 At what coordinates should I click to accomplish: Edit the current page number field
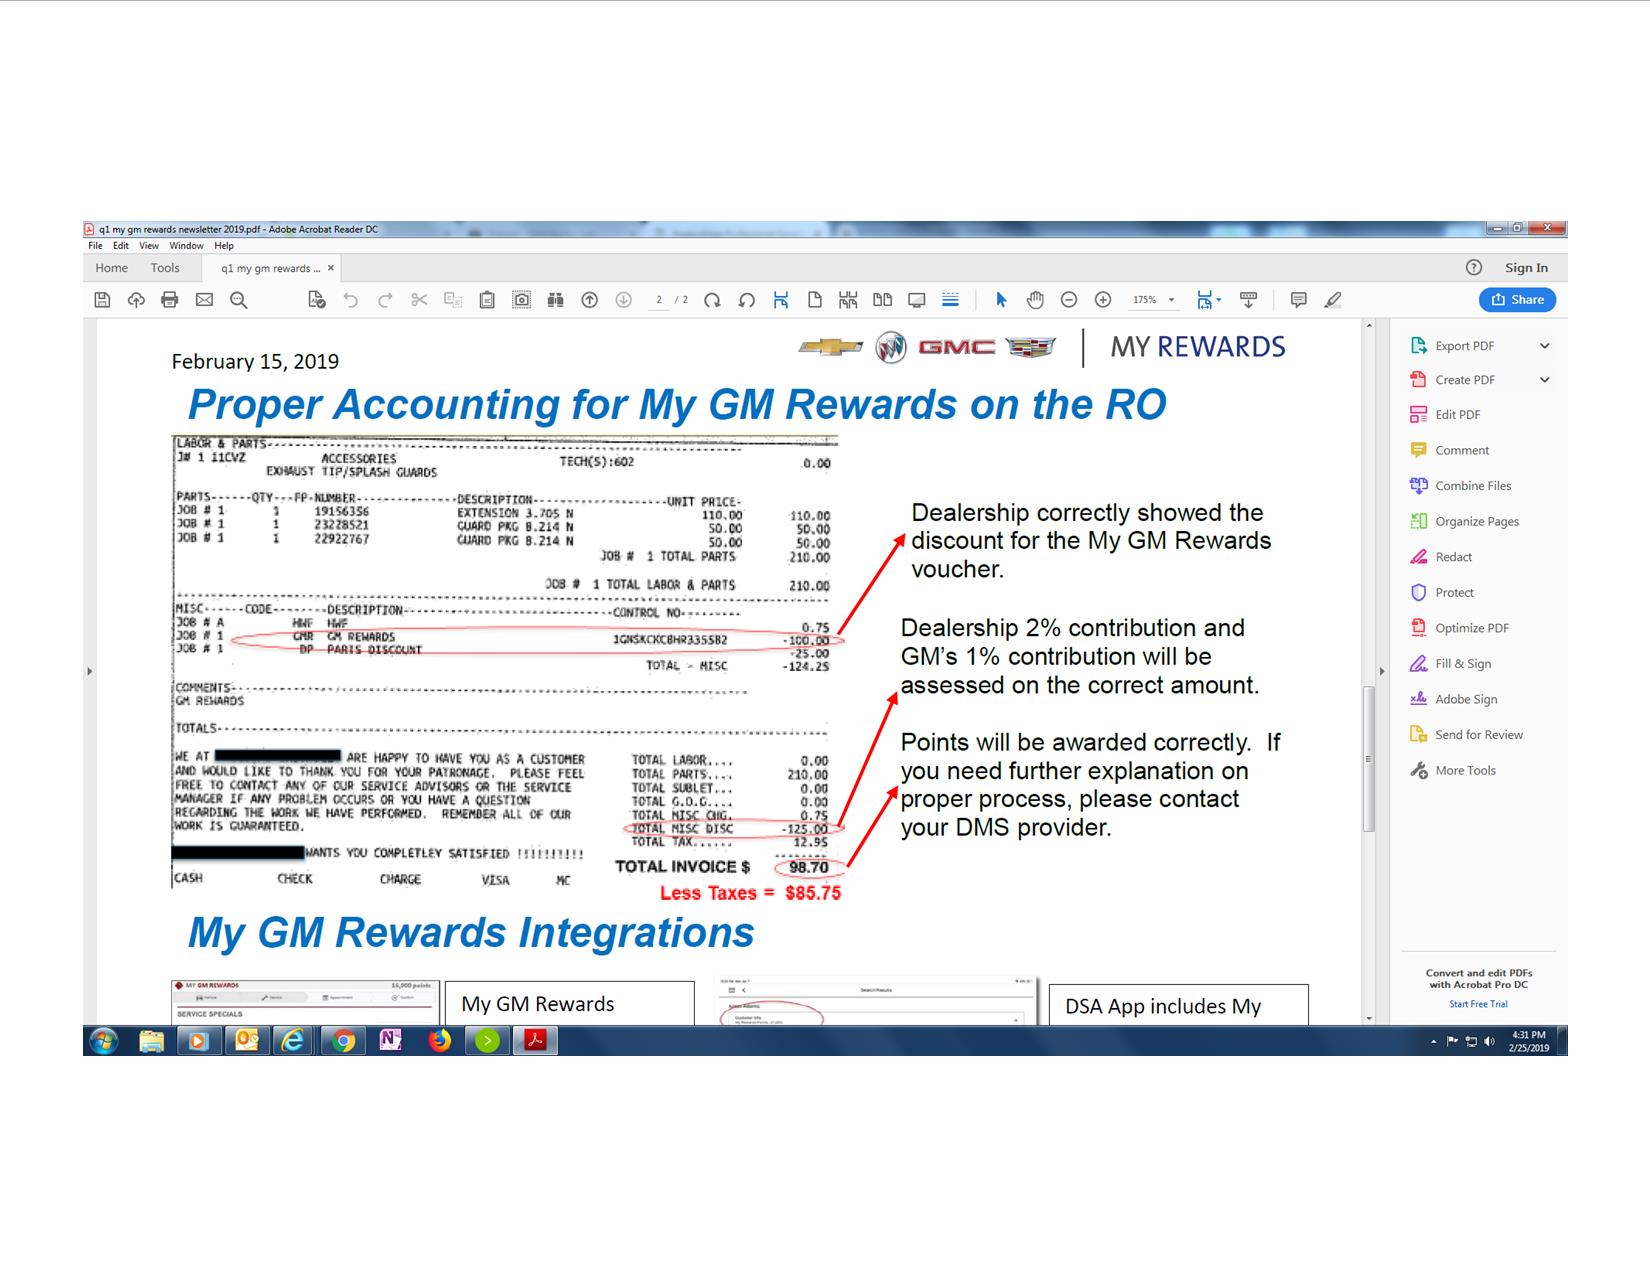[x=658, y=300]
